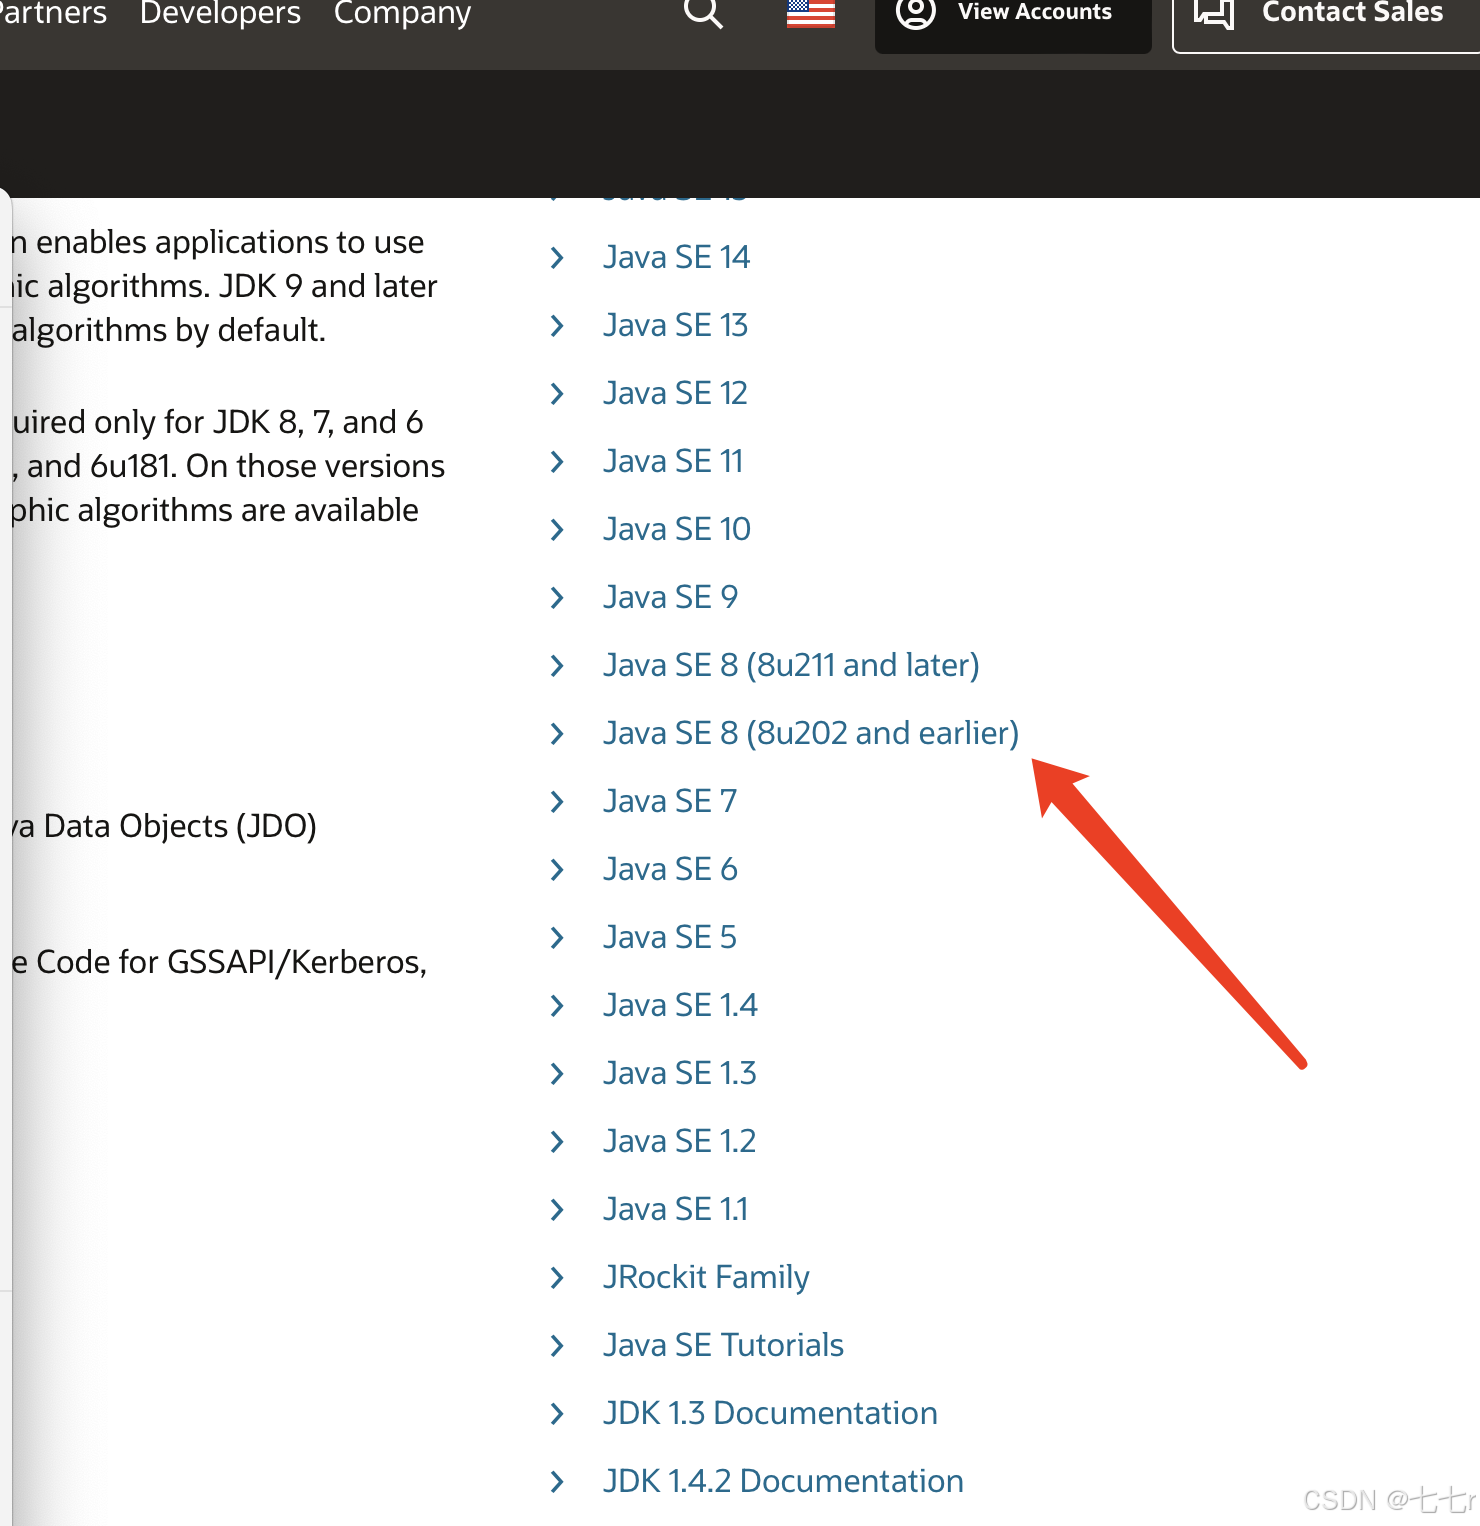This screenshot has height=1526, width=1480.
Task: Open the Java SE Tutorials link
Action: 723,1345
